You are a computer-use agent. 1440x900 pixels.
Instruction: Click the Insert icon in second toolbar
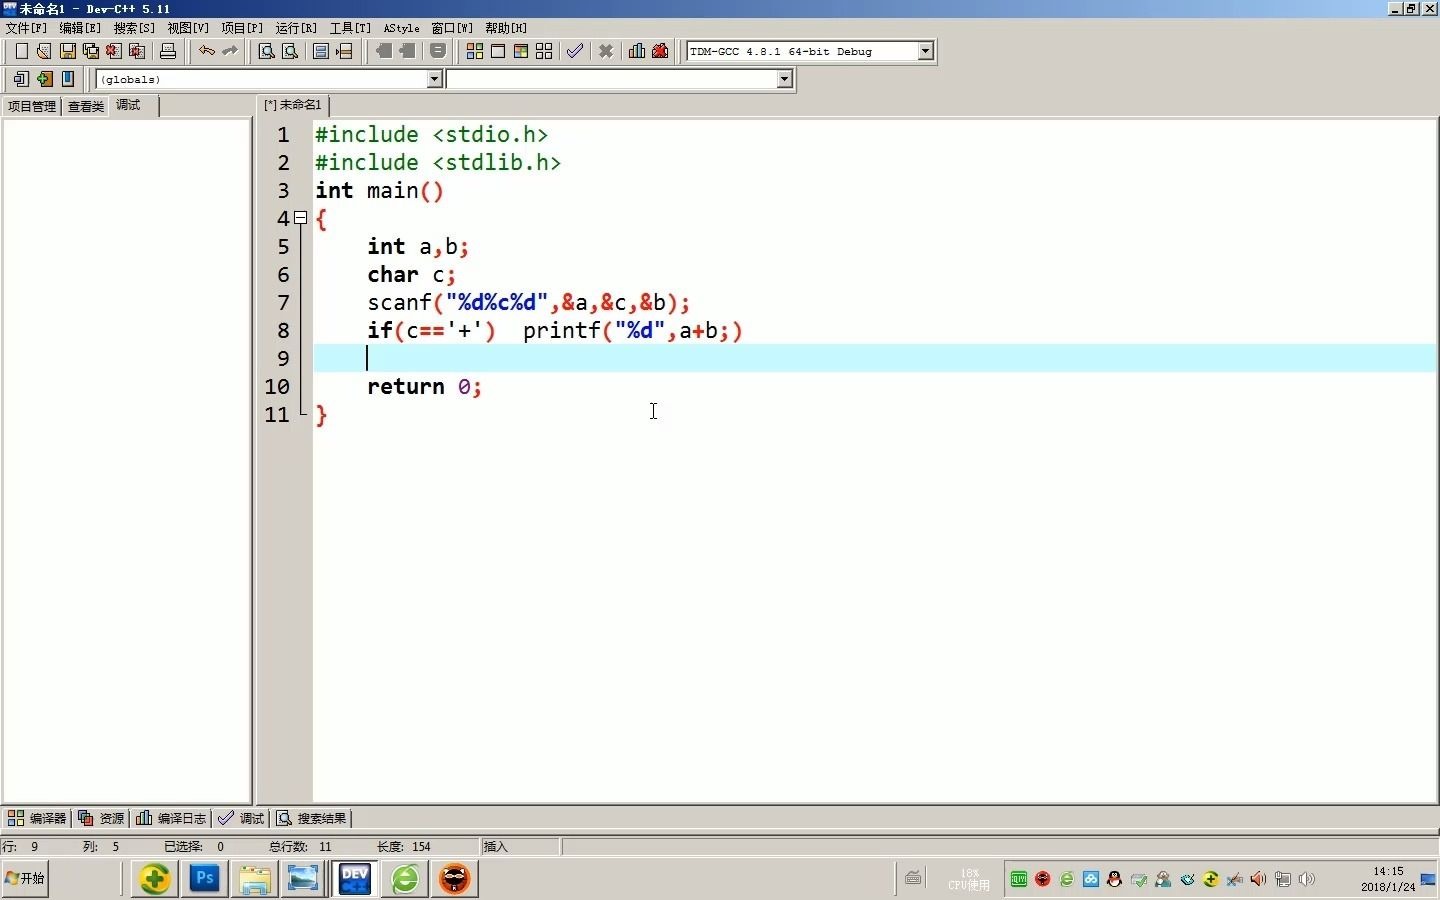click(21, 79)
